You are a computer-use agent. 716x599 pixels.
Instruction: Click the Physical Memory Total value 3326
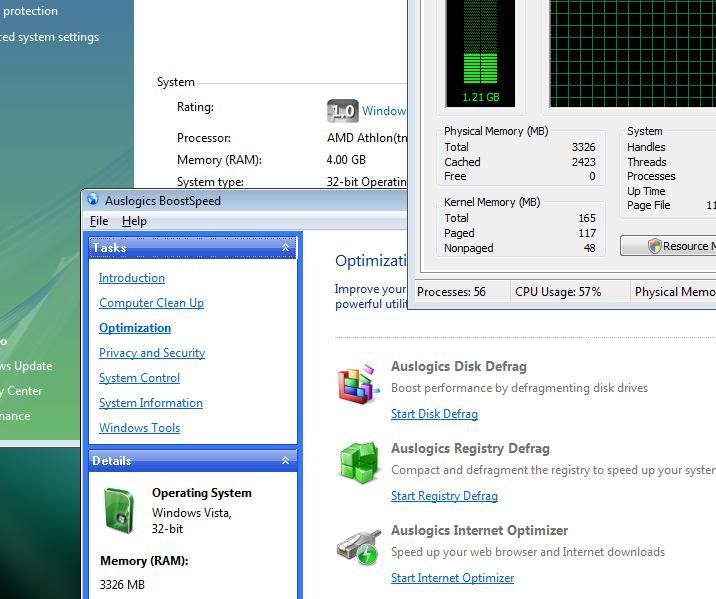pos(584,147)
